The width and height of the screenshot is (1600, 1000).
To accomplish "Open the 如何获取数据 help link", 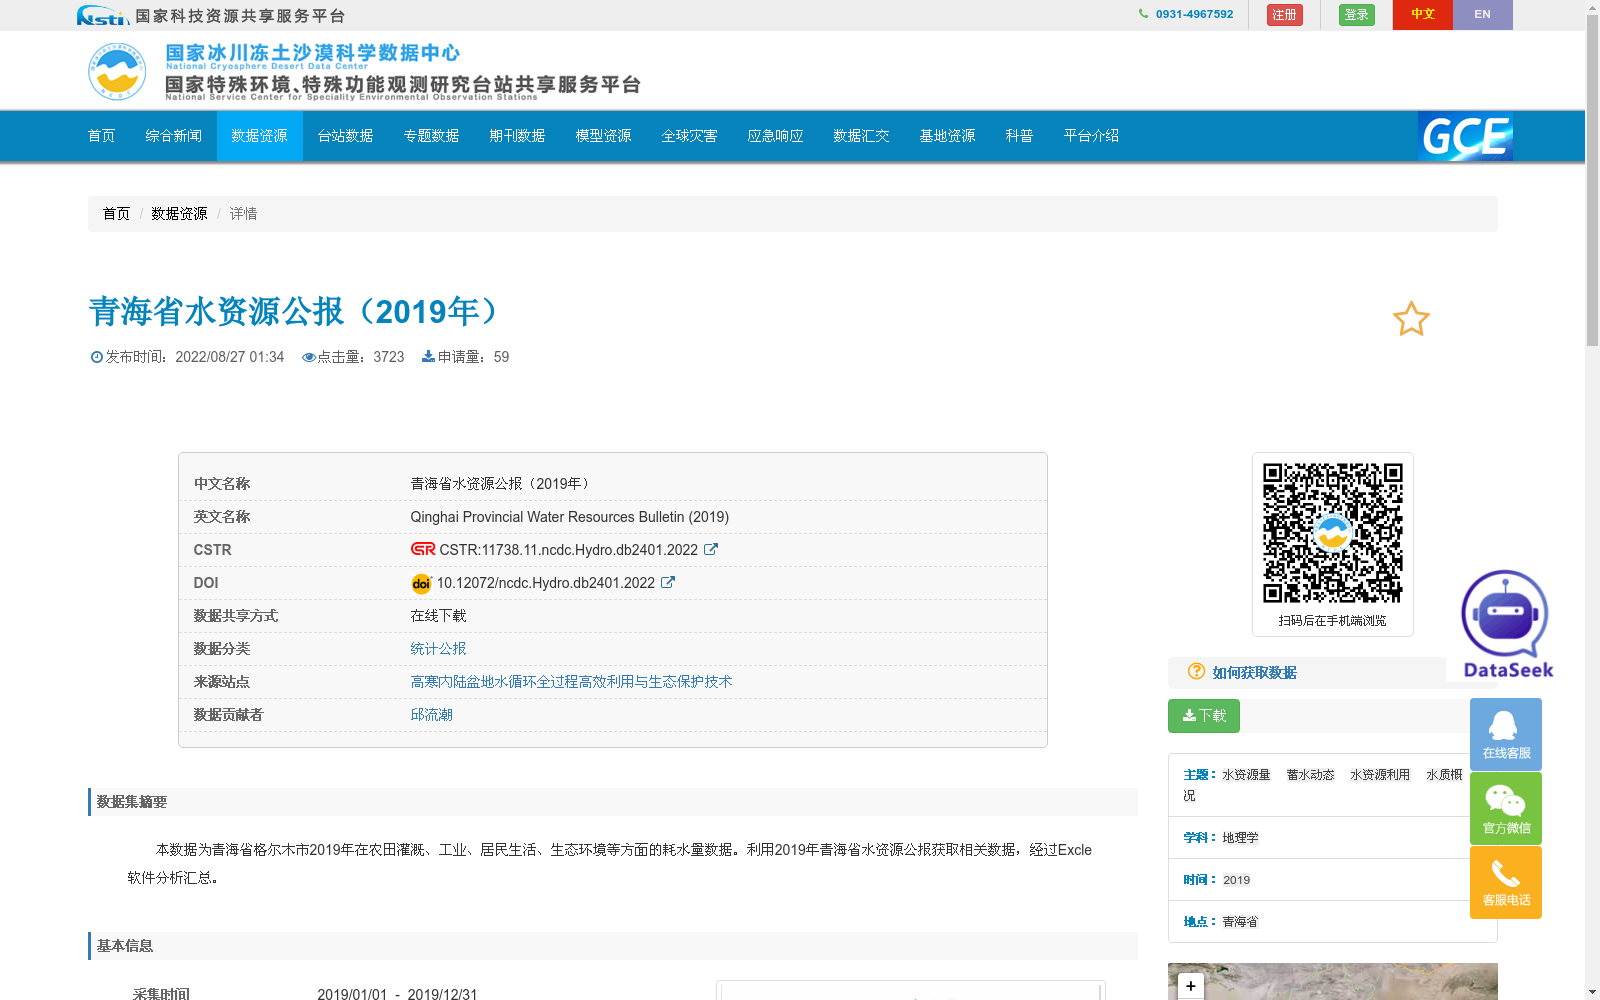I will click(1255, 672).
